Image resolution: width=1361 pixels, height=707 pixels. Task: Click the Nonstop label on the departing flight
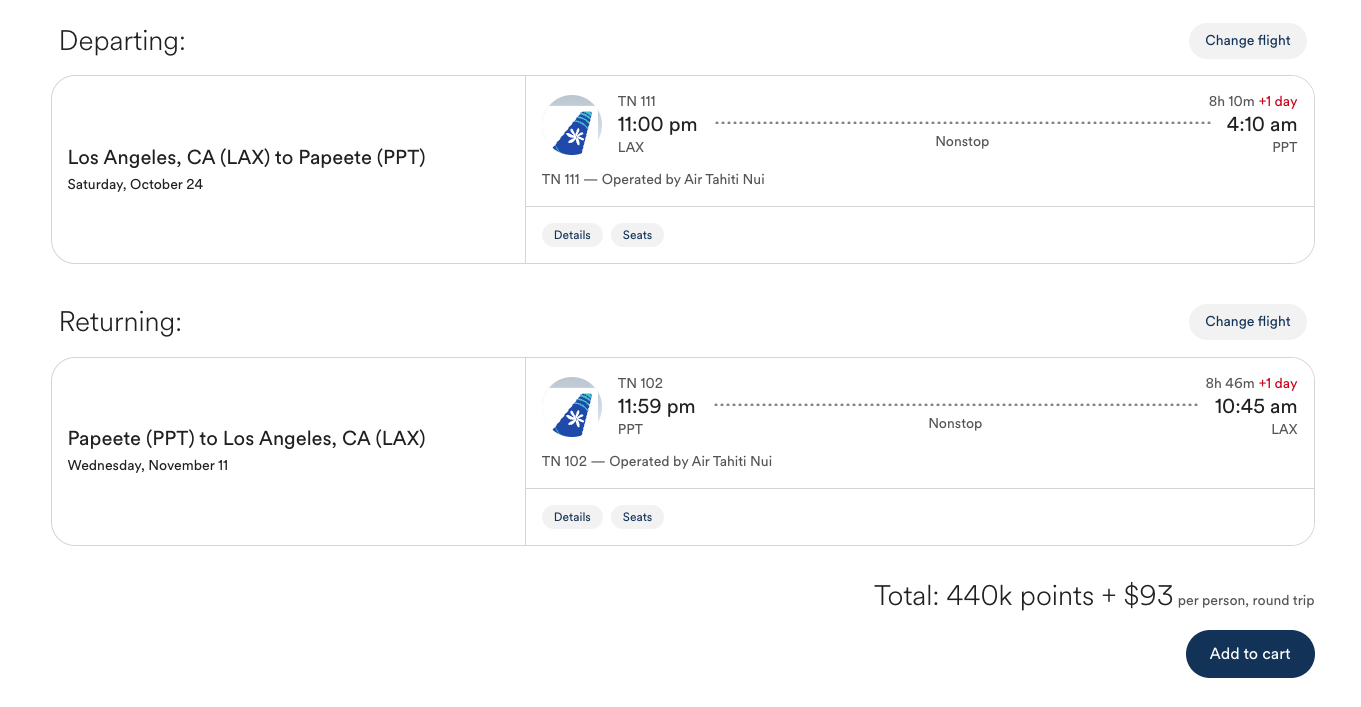pos(961,141)
